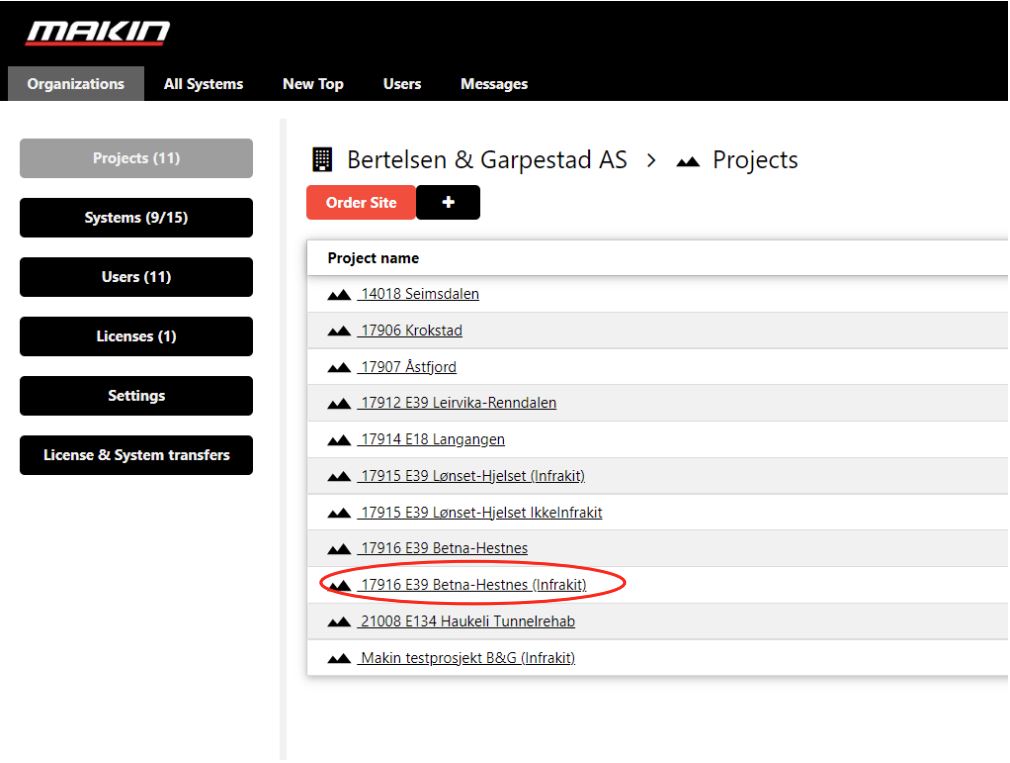Click Bertelsen & Garpestad AS breadcrumb
1010x763 pixels.
487,160
